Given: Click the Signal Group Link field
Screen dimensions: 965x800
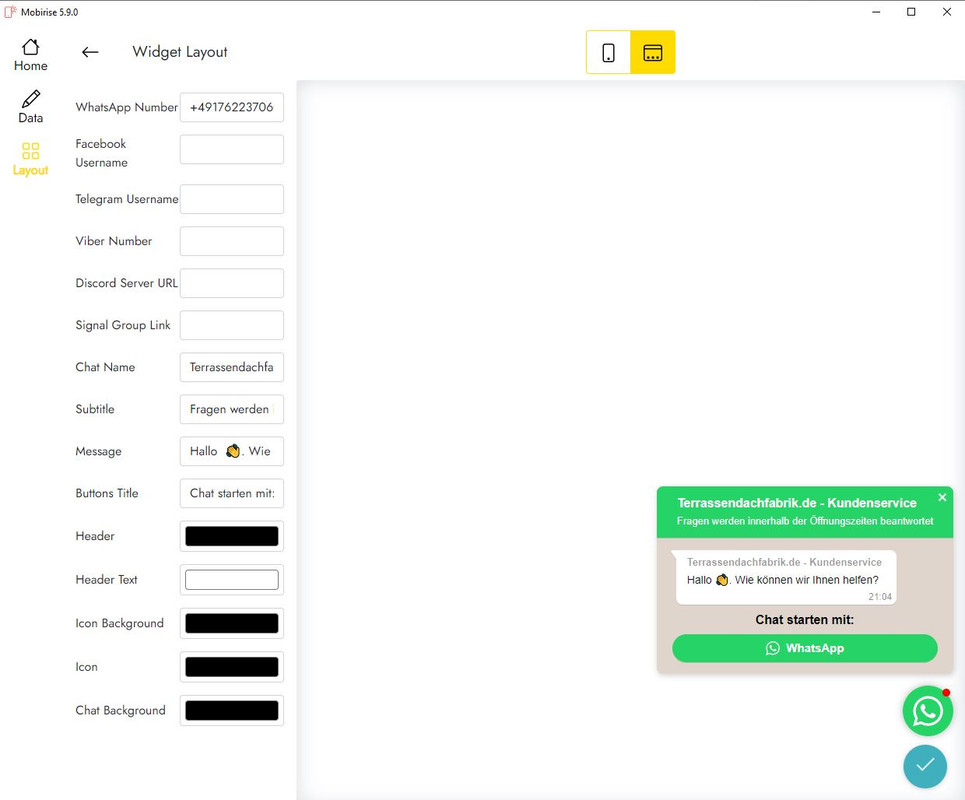Looking at the screenshot, I should pyautogui.click(x=231, y=325).
